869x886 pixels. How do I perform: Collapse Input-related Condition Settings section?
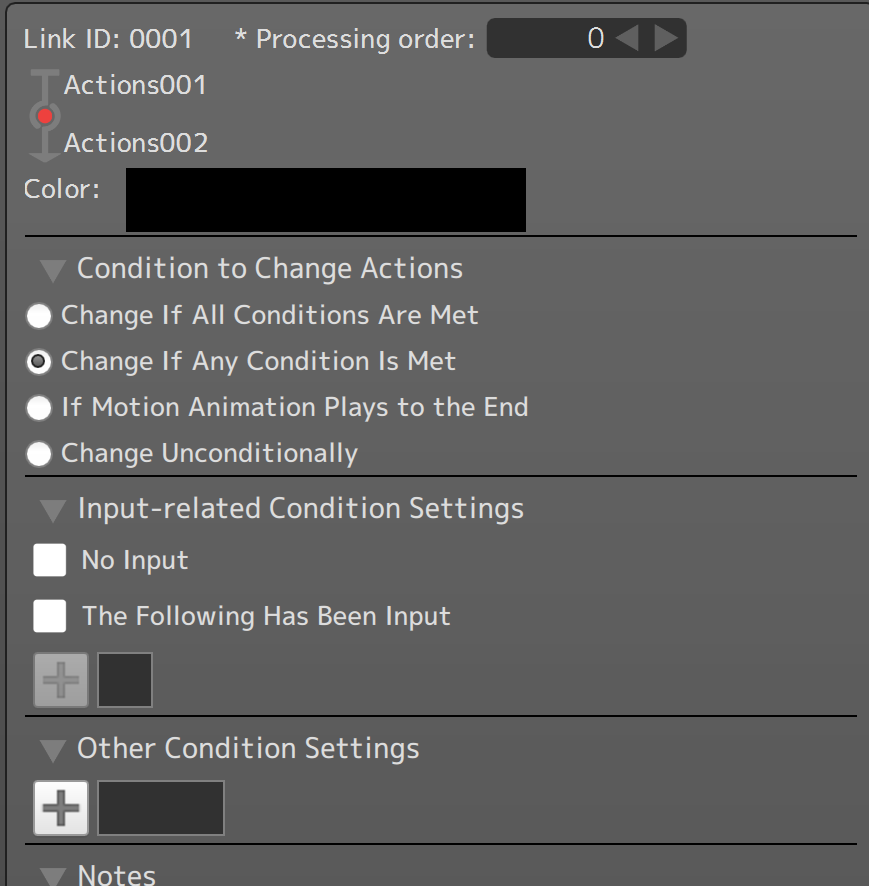coord(54,510)
